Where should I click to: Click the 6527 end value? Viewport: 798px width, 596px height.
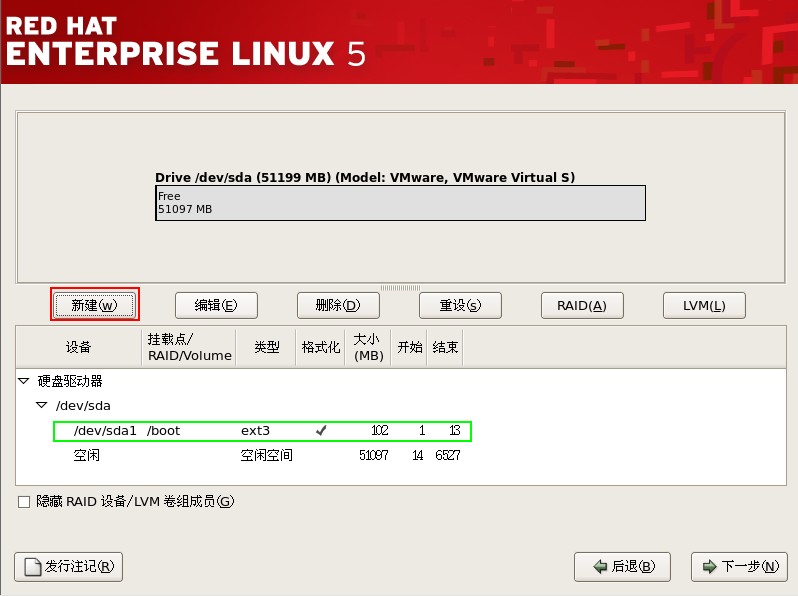[x=448, y=455]
